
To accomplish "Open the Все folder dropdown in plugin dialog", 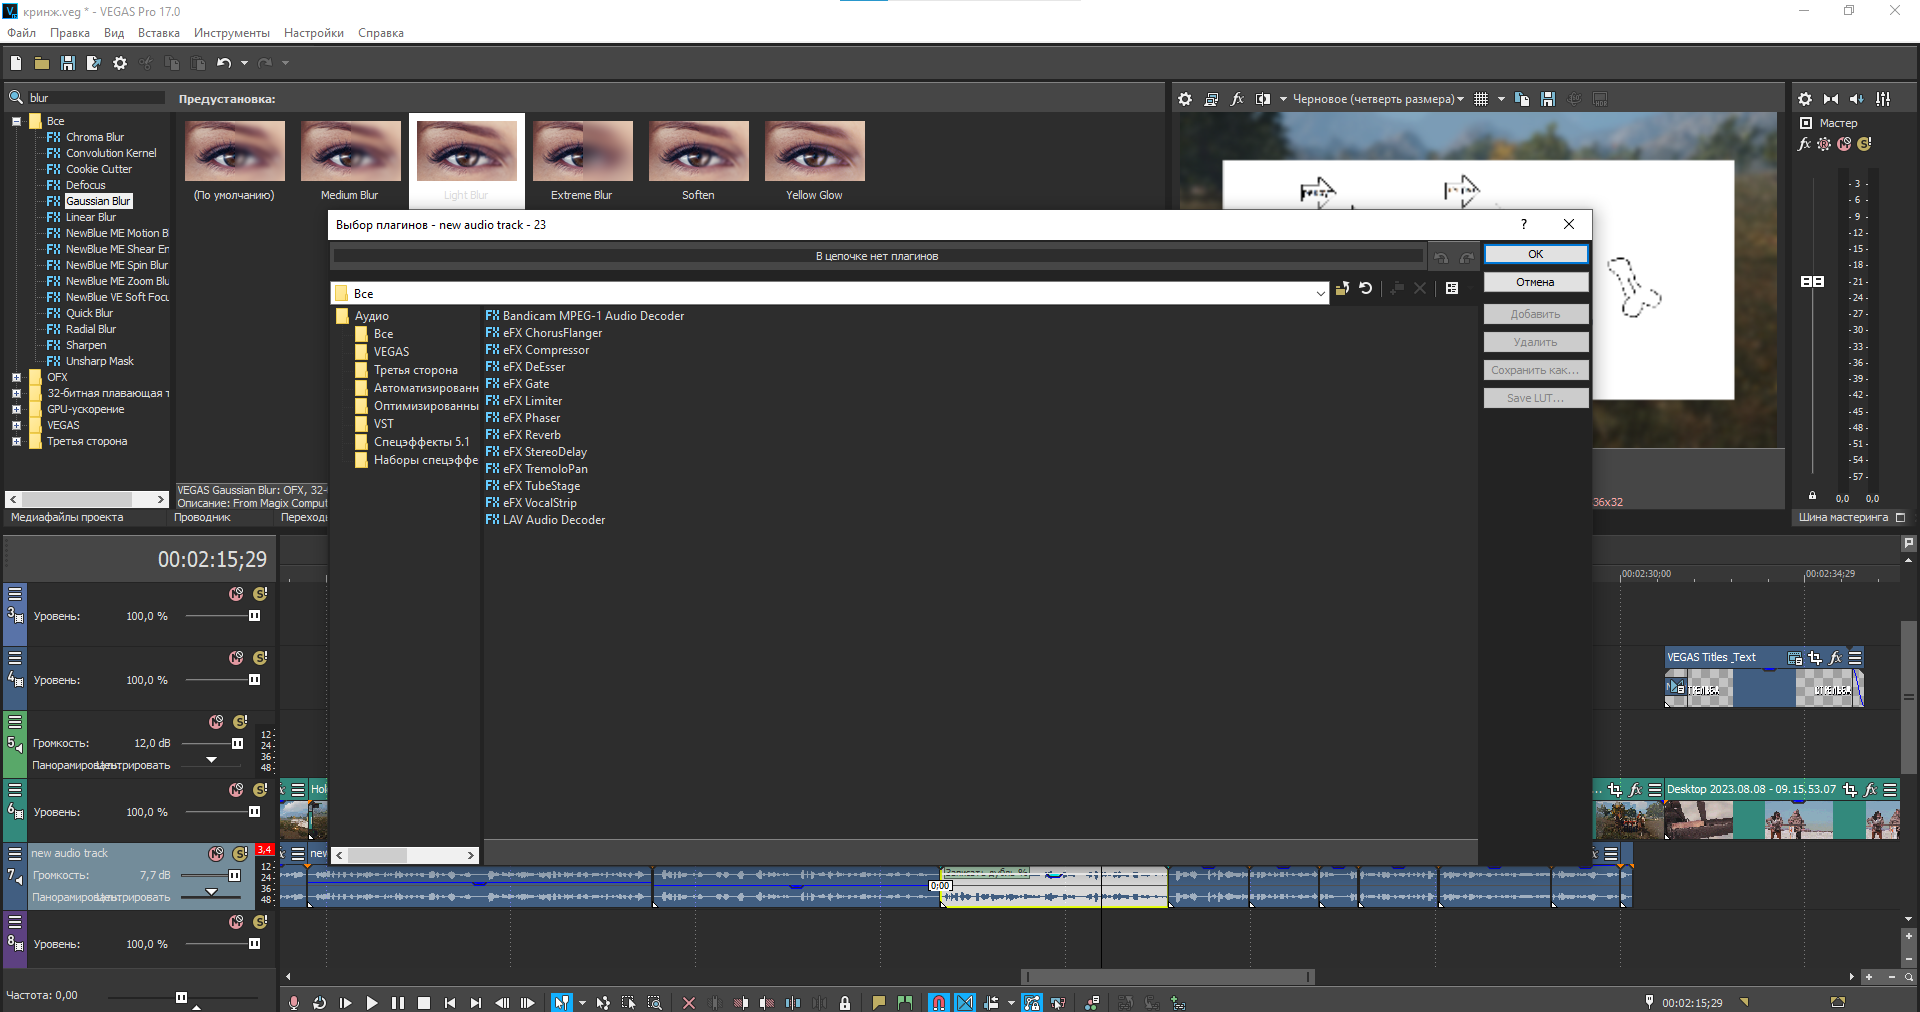I will pyautogui.click(x=1320, y=293).
